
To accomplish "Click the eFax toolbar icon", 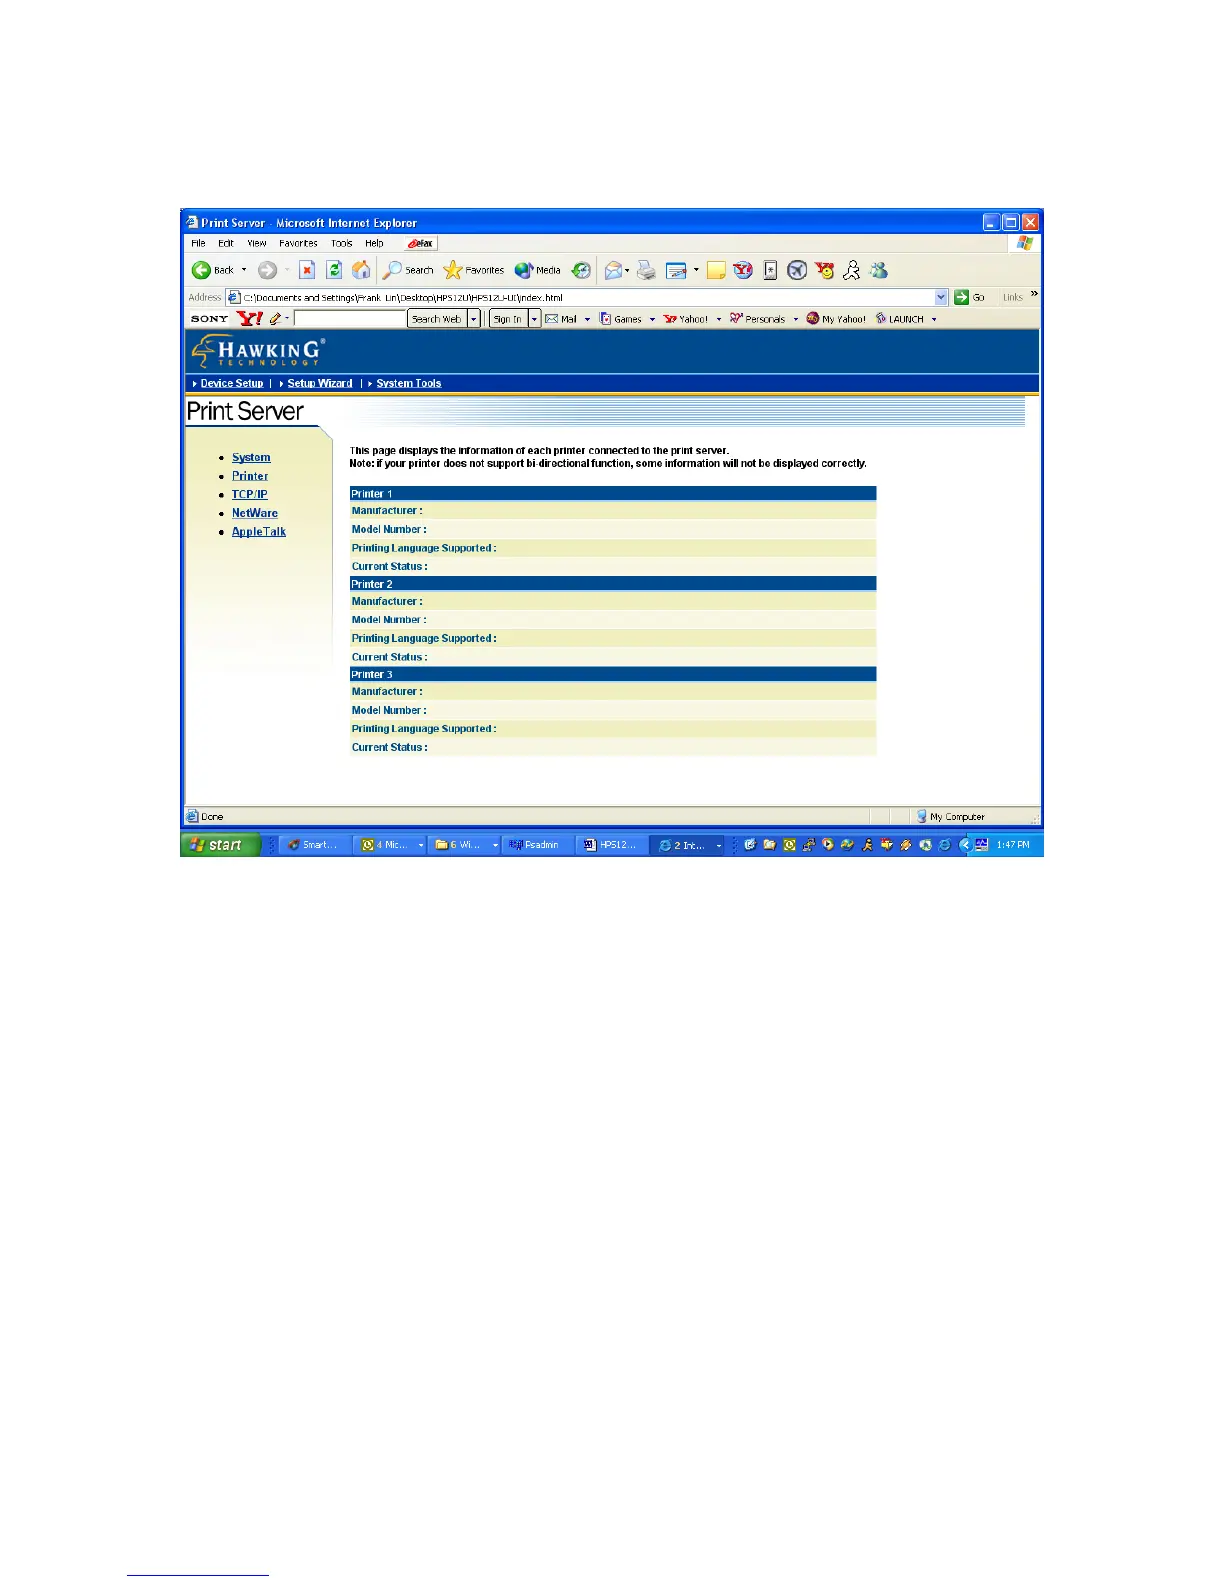I will (421, 243).
